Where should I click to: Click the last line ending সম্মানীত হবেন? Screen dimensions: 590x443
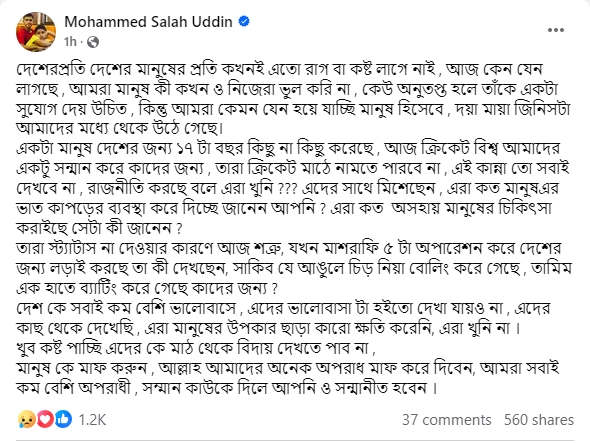pyautogui.click(x=227, y=388)
